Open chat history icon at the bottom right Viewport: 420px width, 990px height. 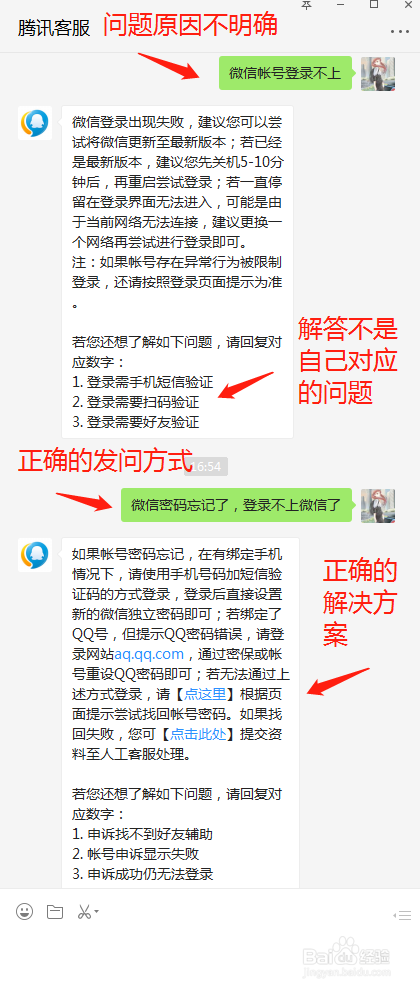click(402, 915)
